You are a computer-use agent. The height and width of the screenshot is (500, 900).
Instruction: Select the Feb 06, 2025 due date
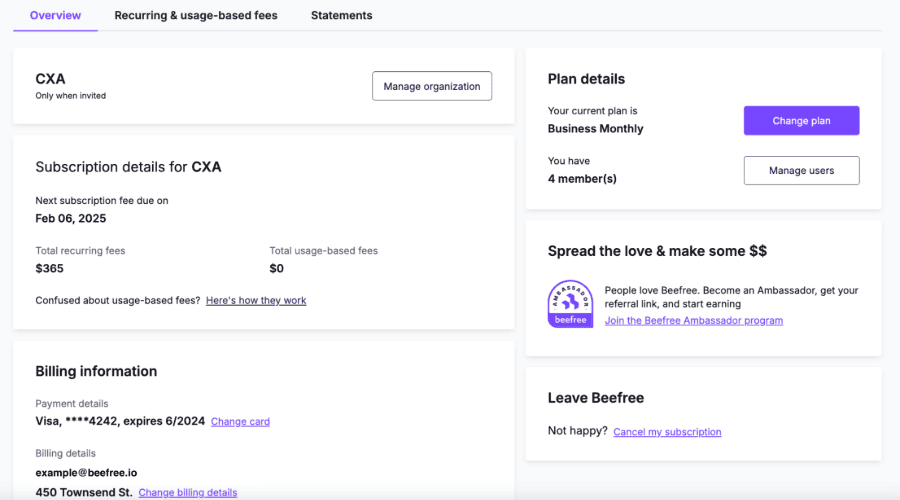coord(70,218)
